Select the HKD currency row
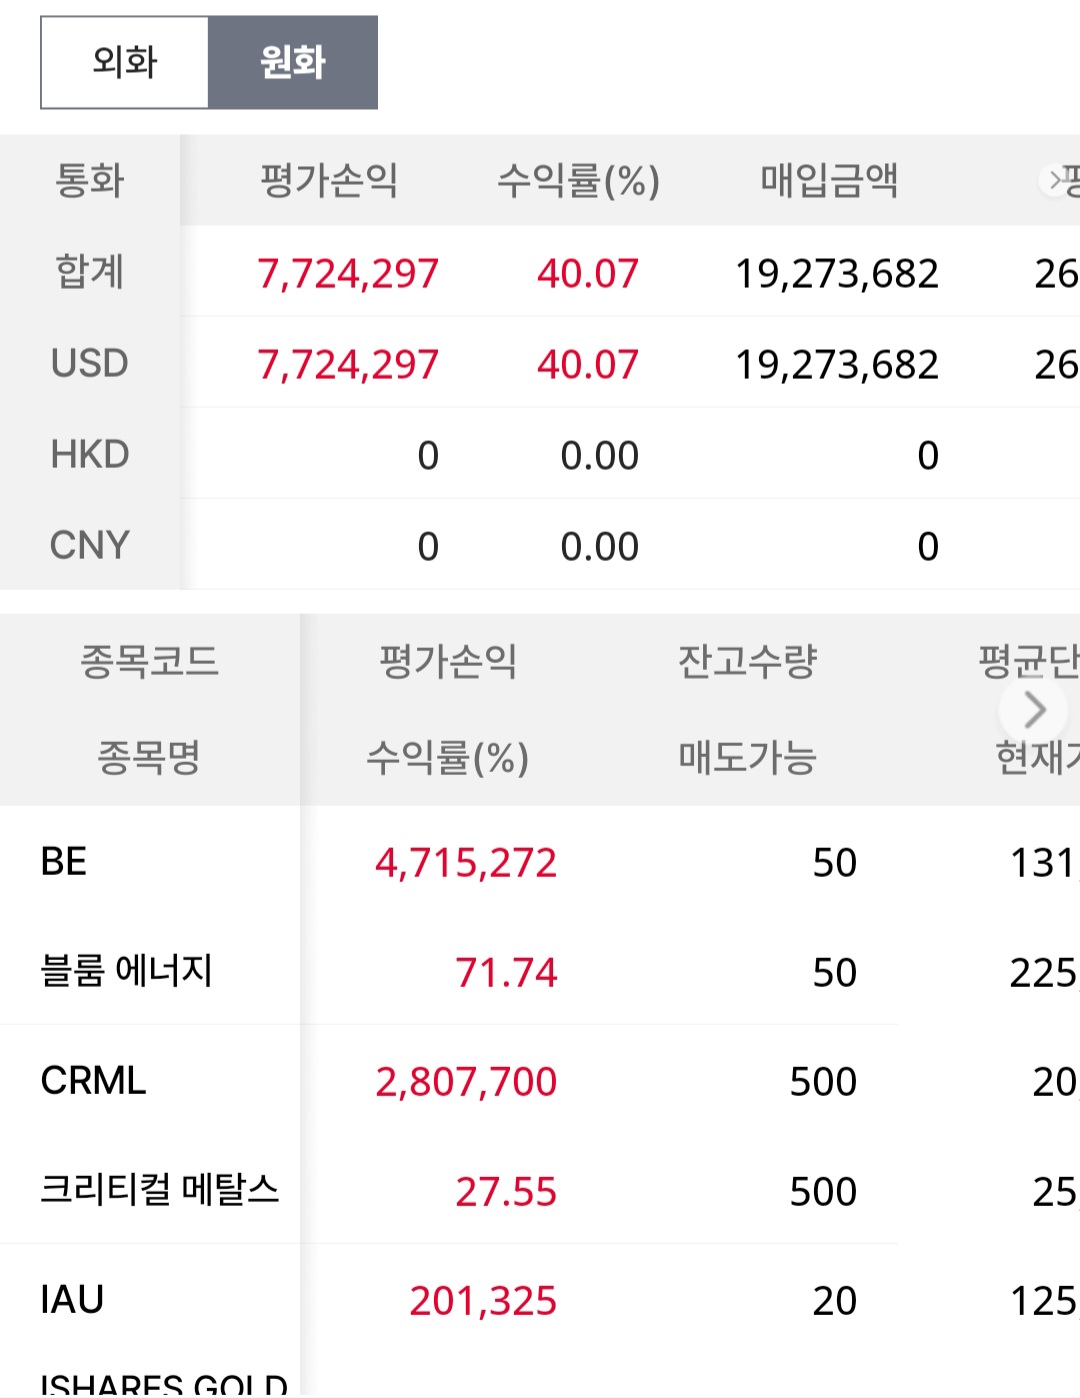 point(90,454)
